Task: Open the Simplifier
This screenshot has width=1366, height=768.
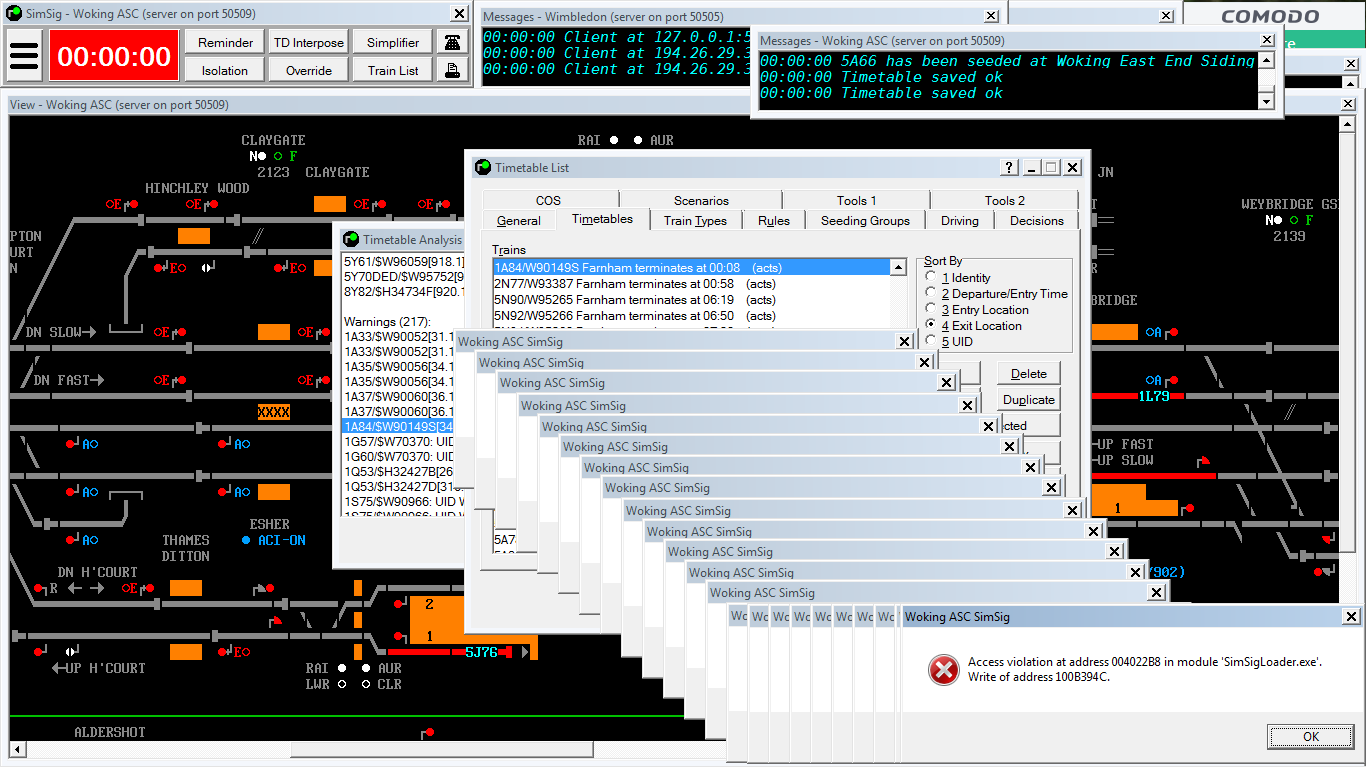Action: (x=393, y=42)
